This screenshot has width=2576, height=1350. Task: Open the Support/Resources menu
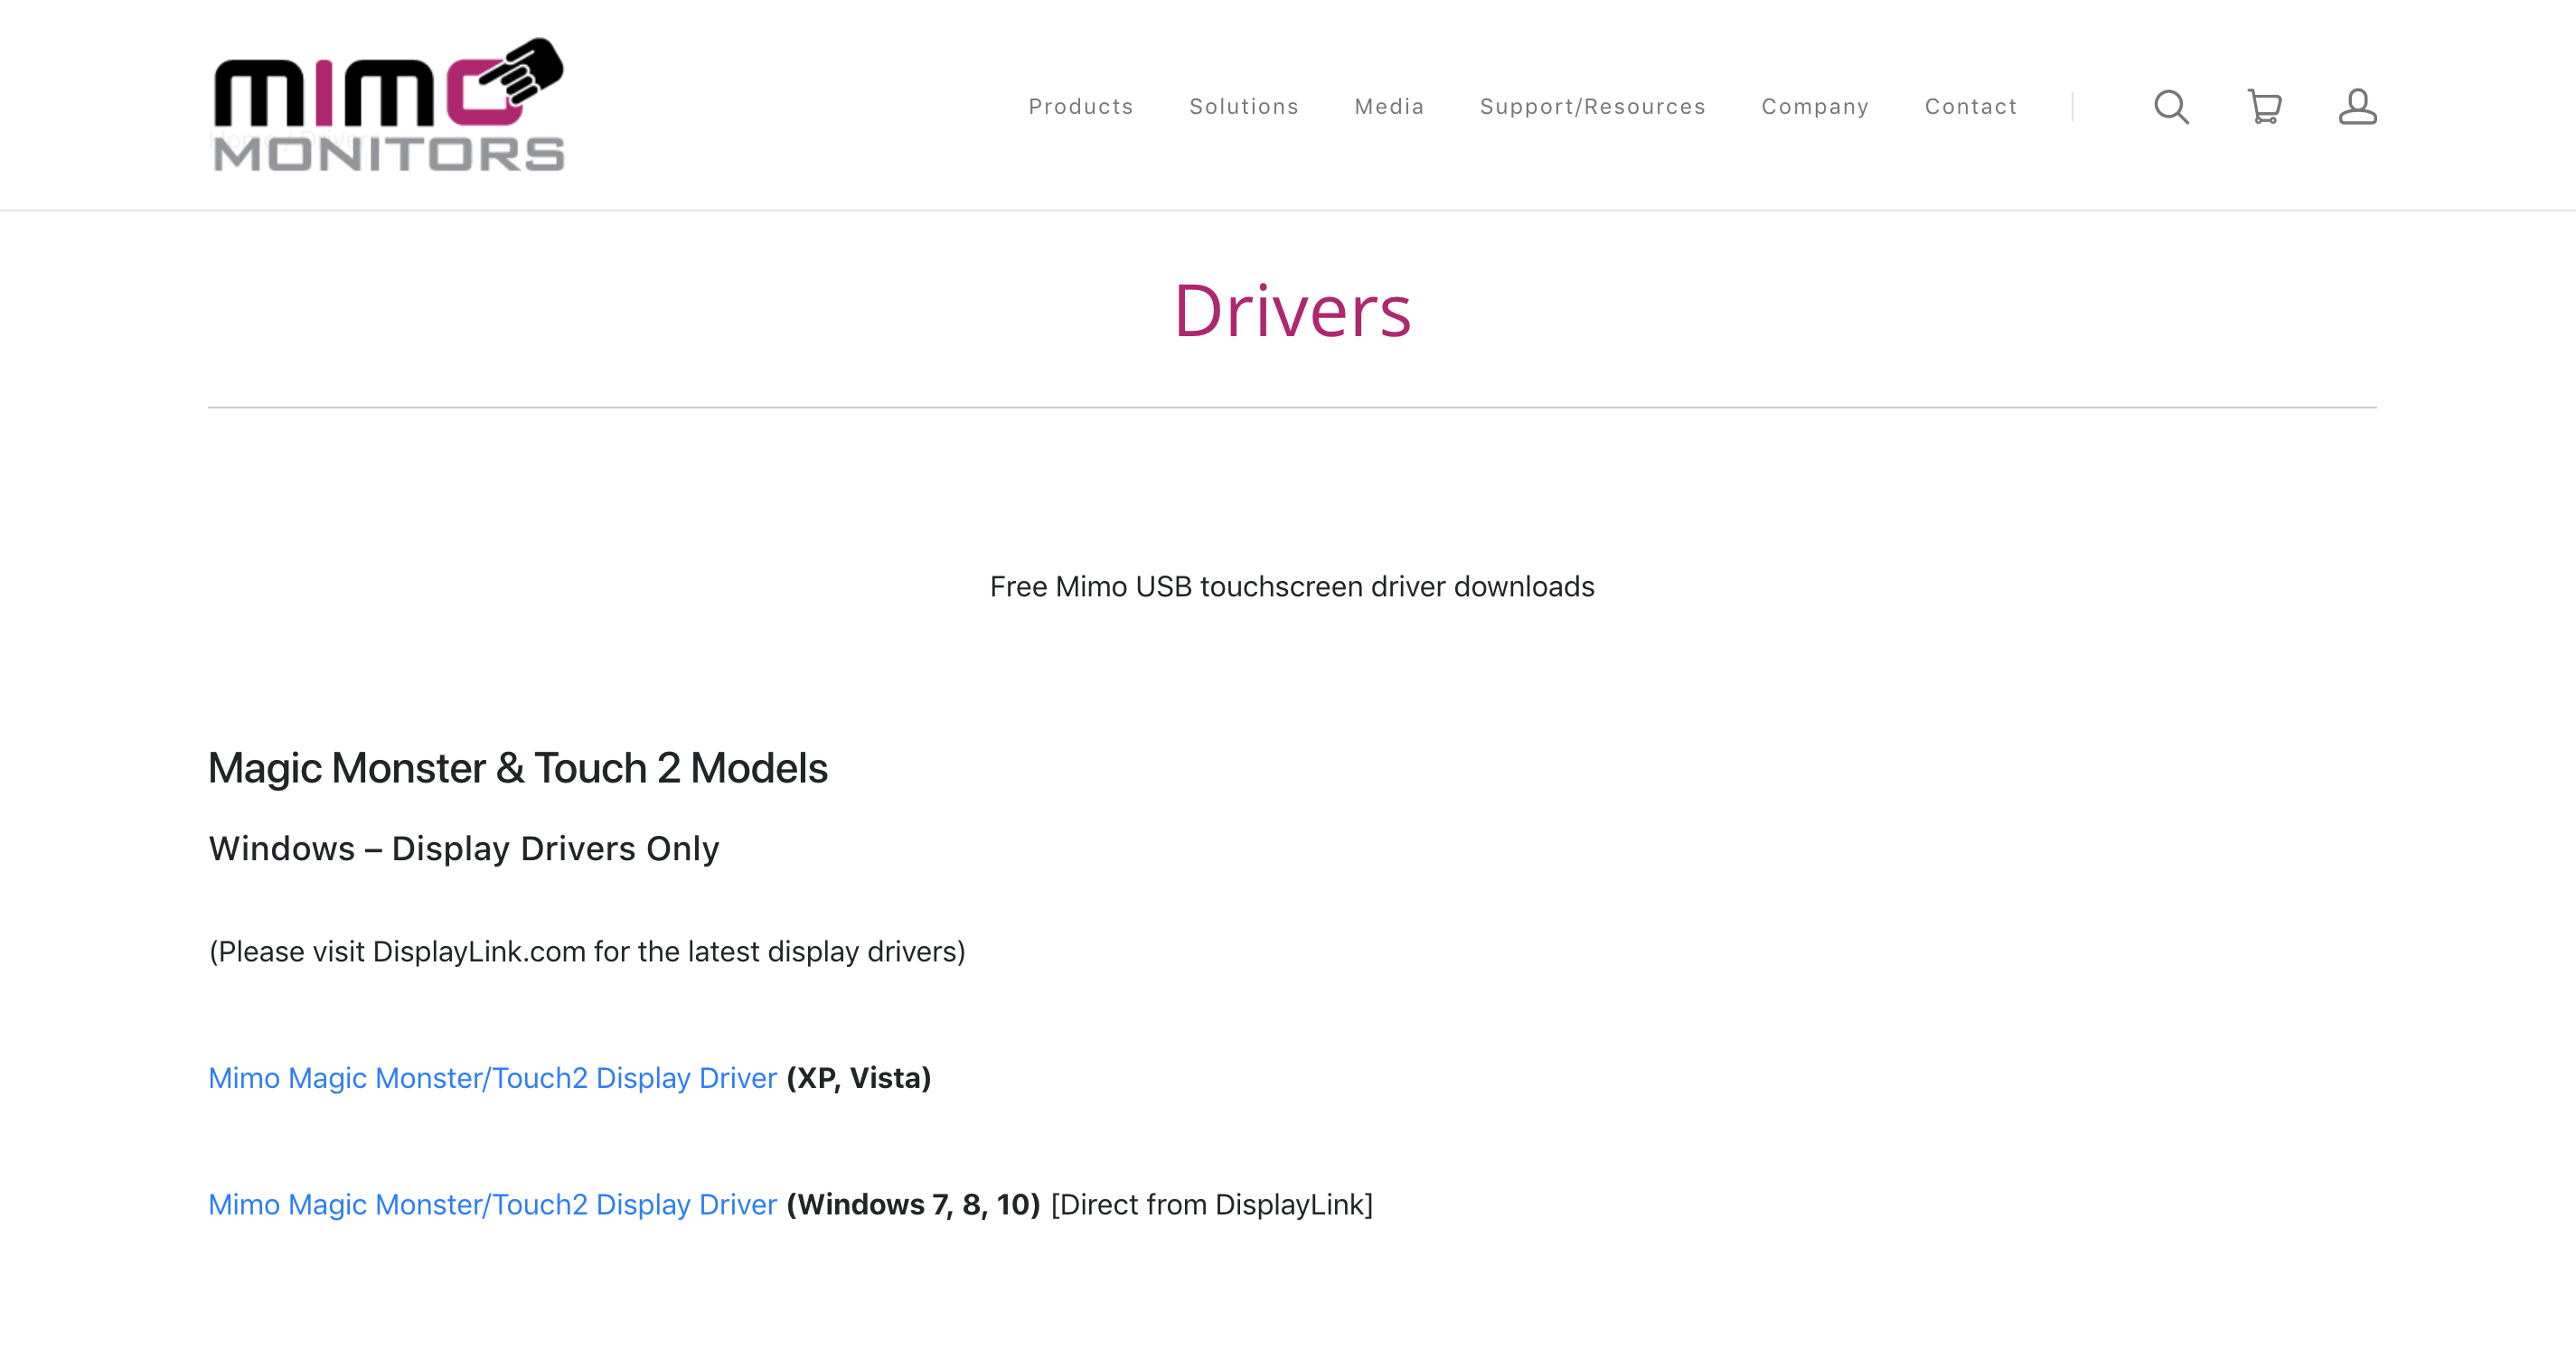[1592, 107]
